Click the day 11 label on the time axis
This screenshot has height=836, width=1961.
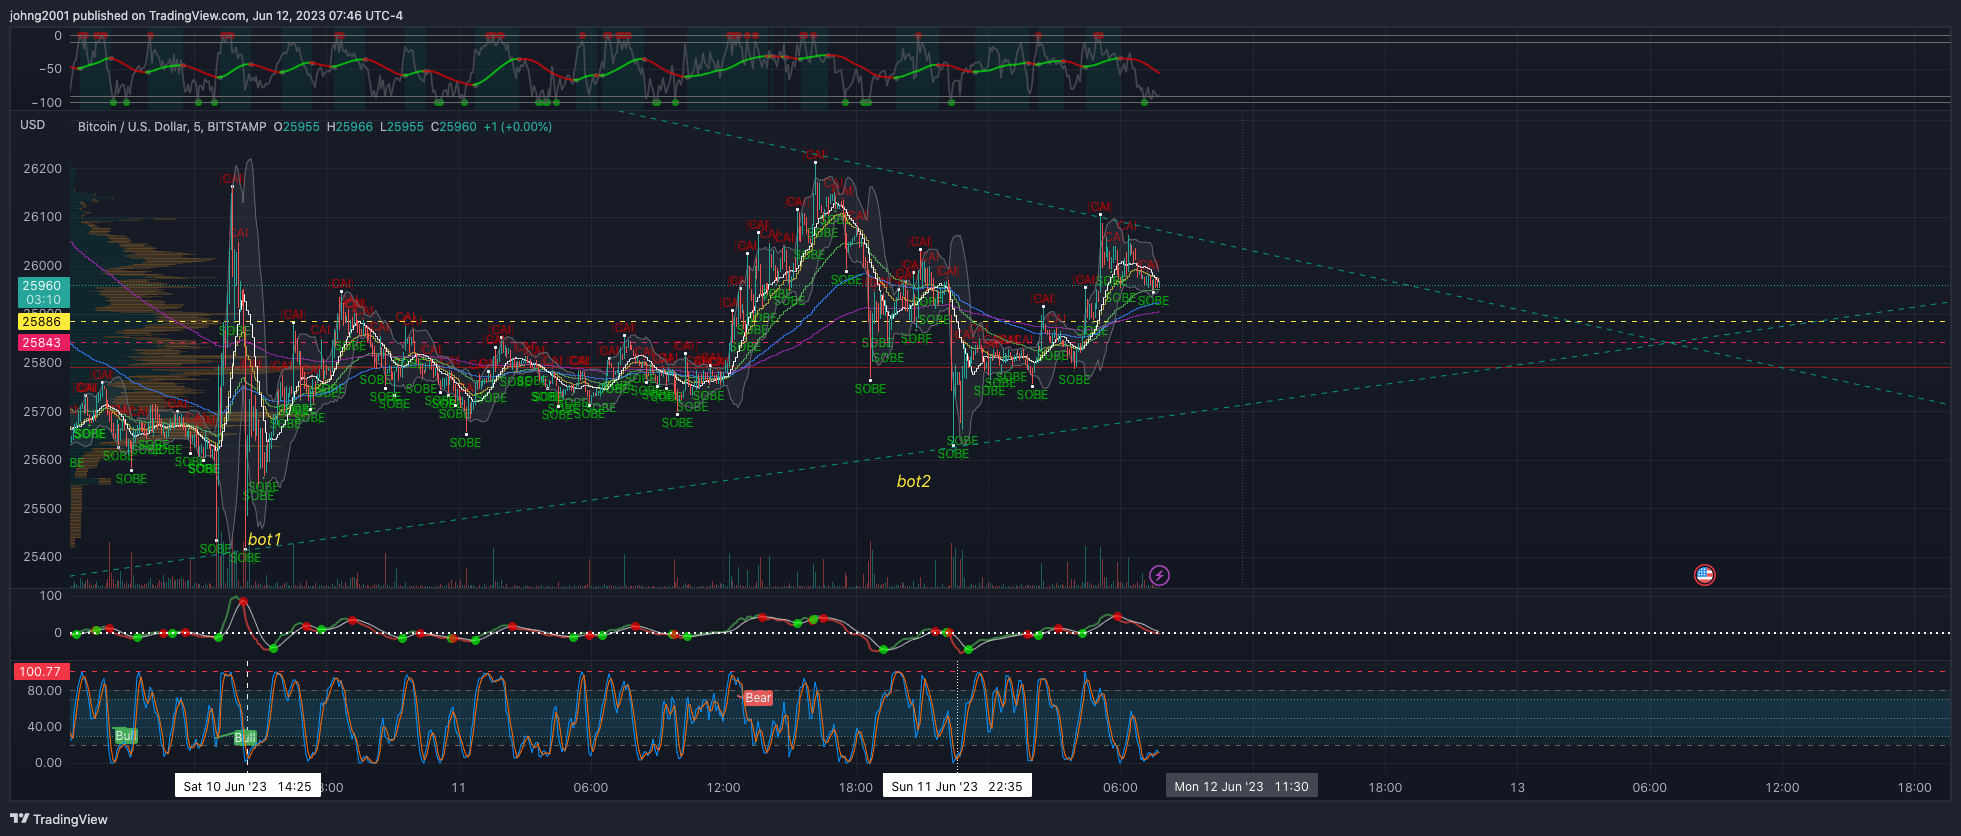click(x=458, y=788)
